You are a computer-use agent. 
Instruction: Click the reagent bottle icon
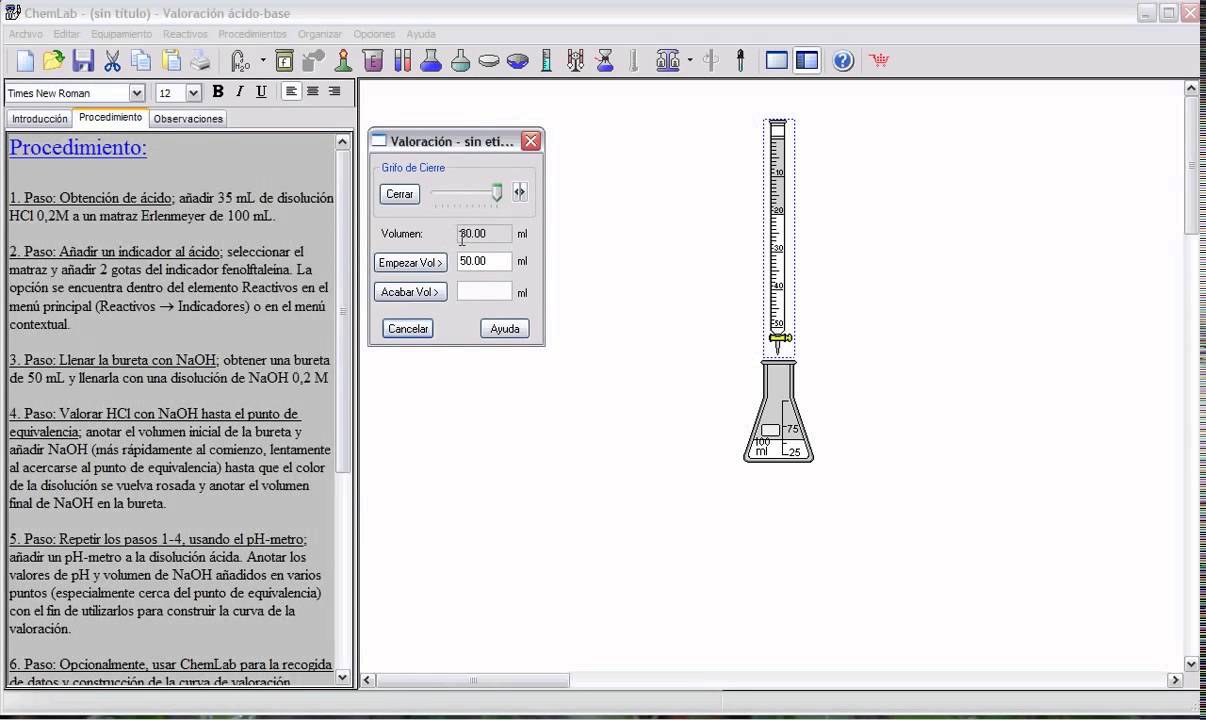(x=285, y=61)
